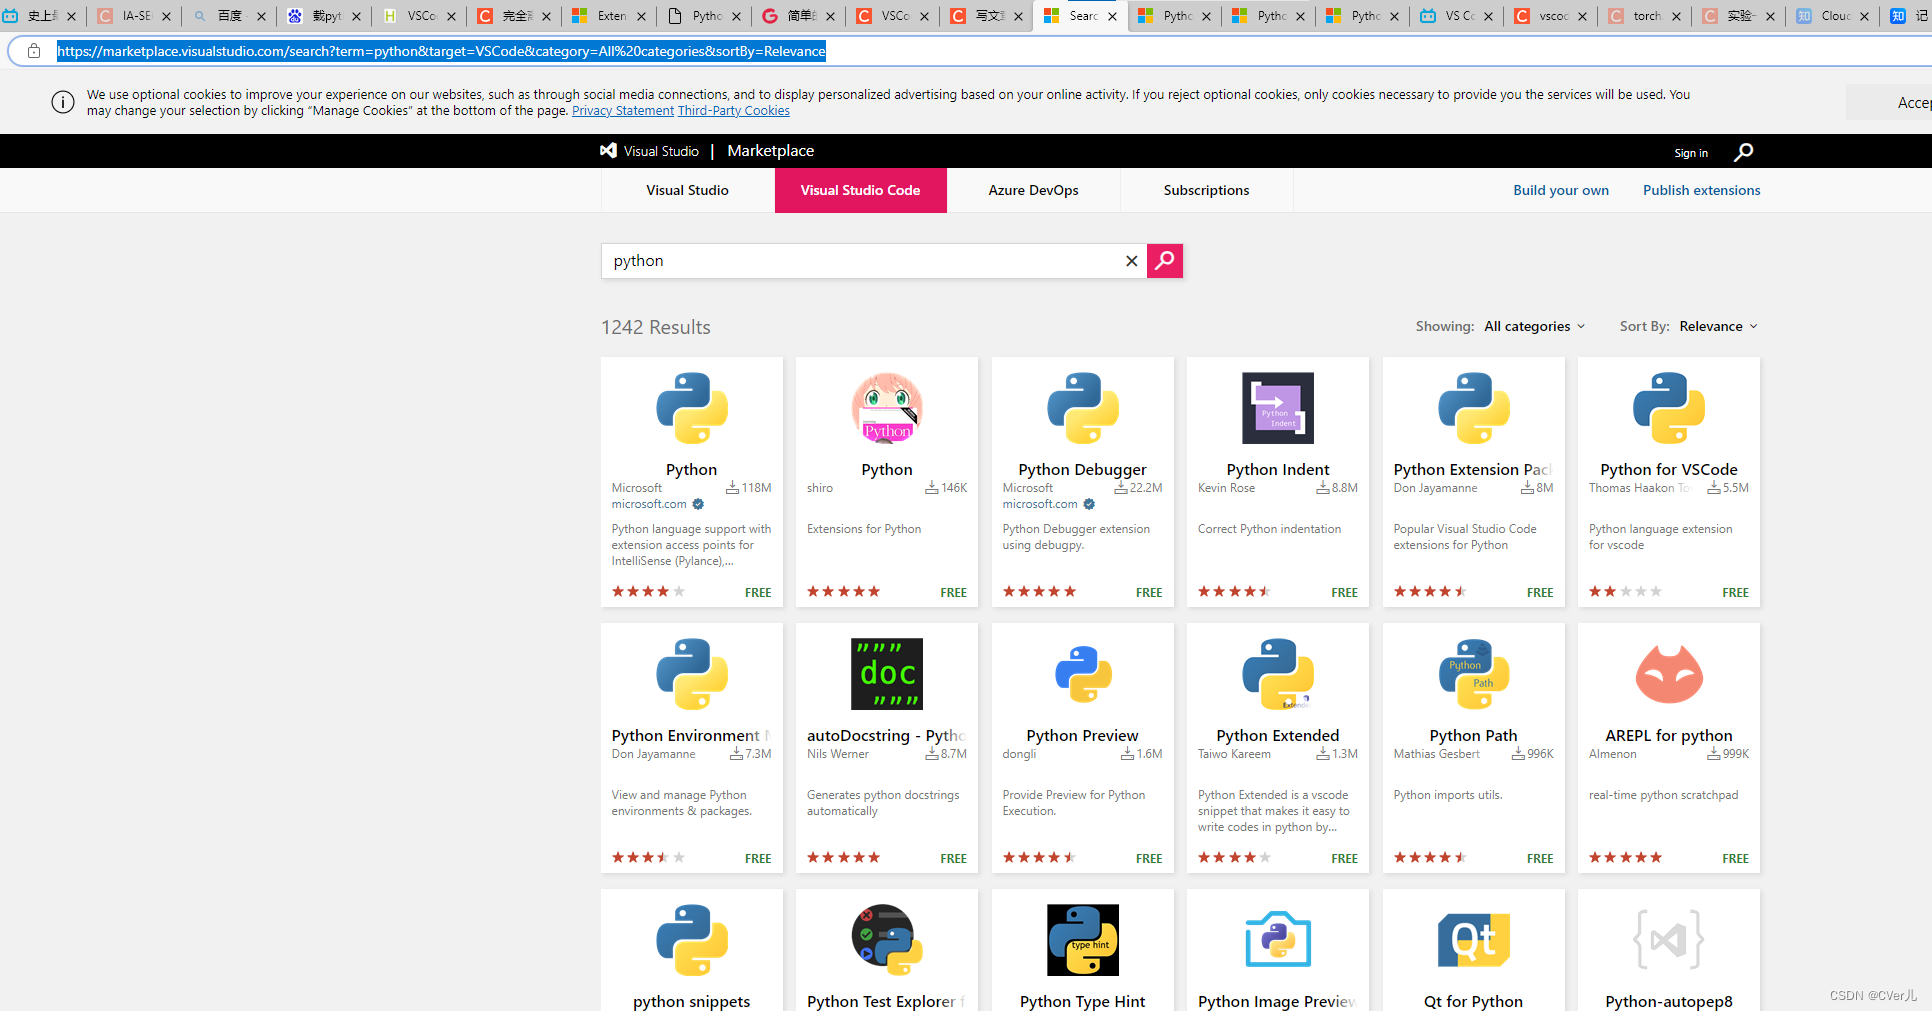Viewport: 1932px width, 1011px height.
Task: Expand the Sort By Relevance dropdown
Action: coord(1718,326)
